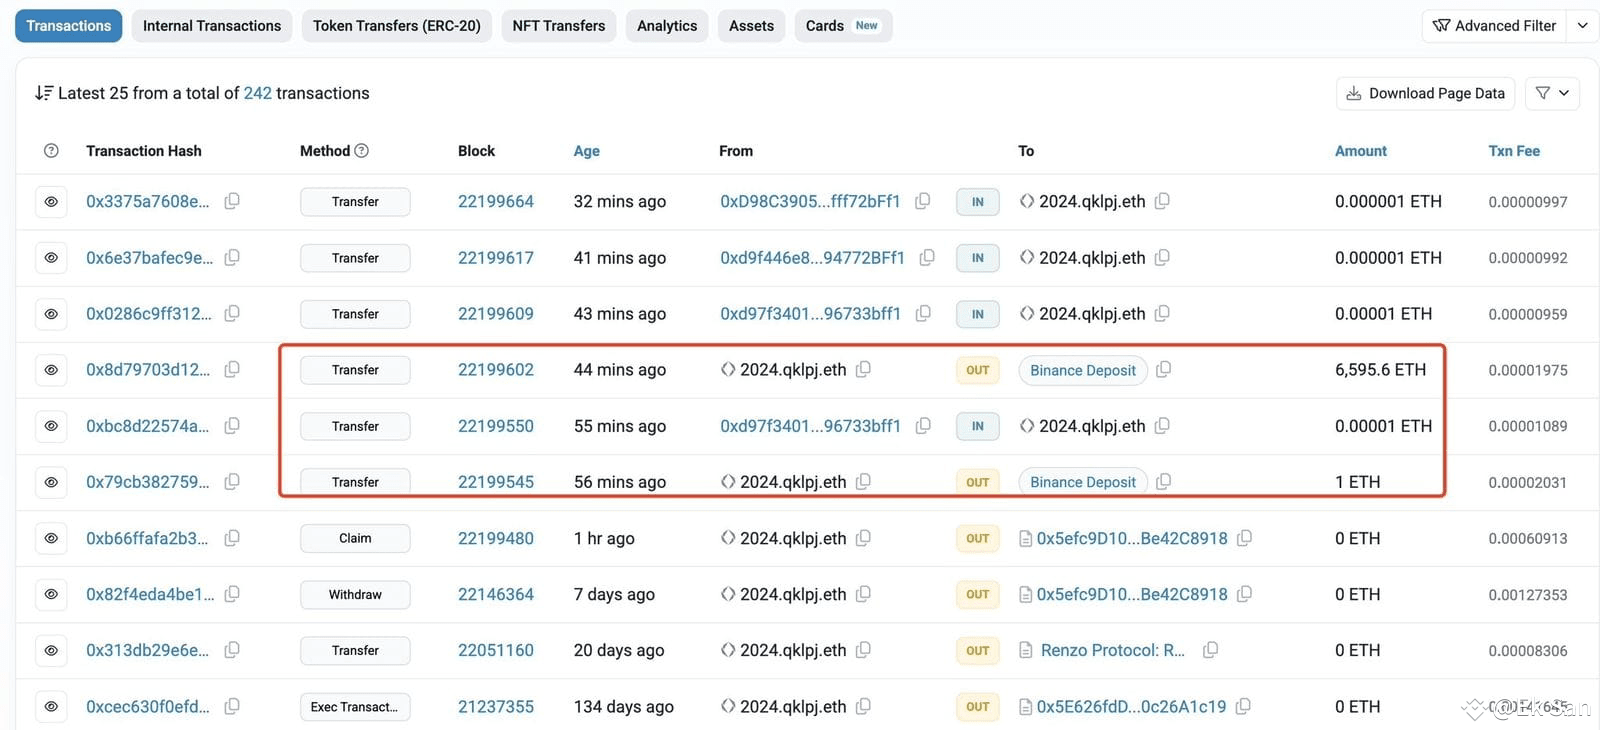
Task: Show quick view for transaction 0x82f4eda4be1
Action: coord(51,594)
